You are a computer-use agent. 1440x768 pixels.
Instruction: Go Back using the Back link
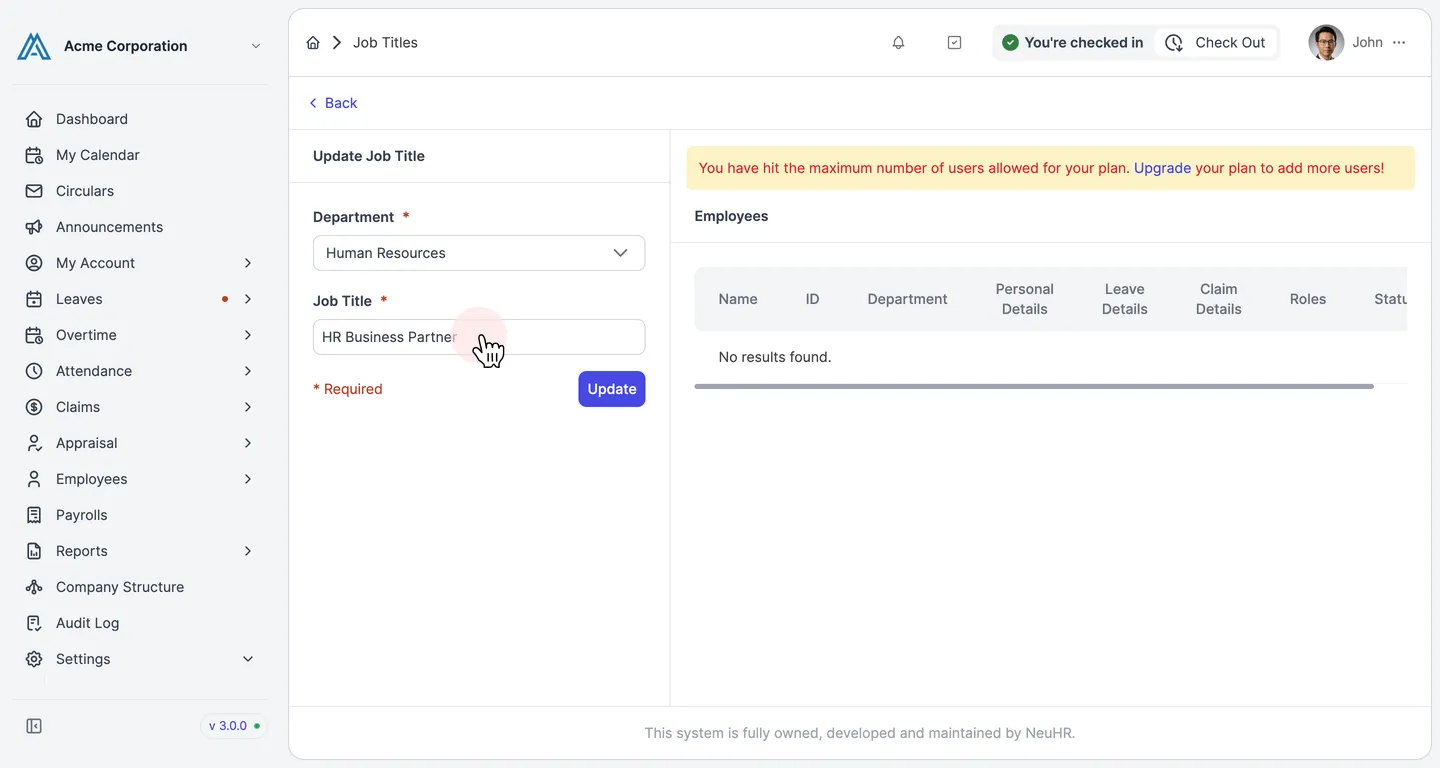tap(333, 103)
